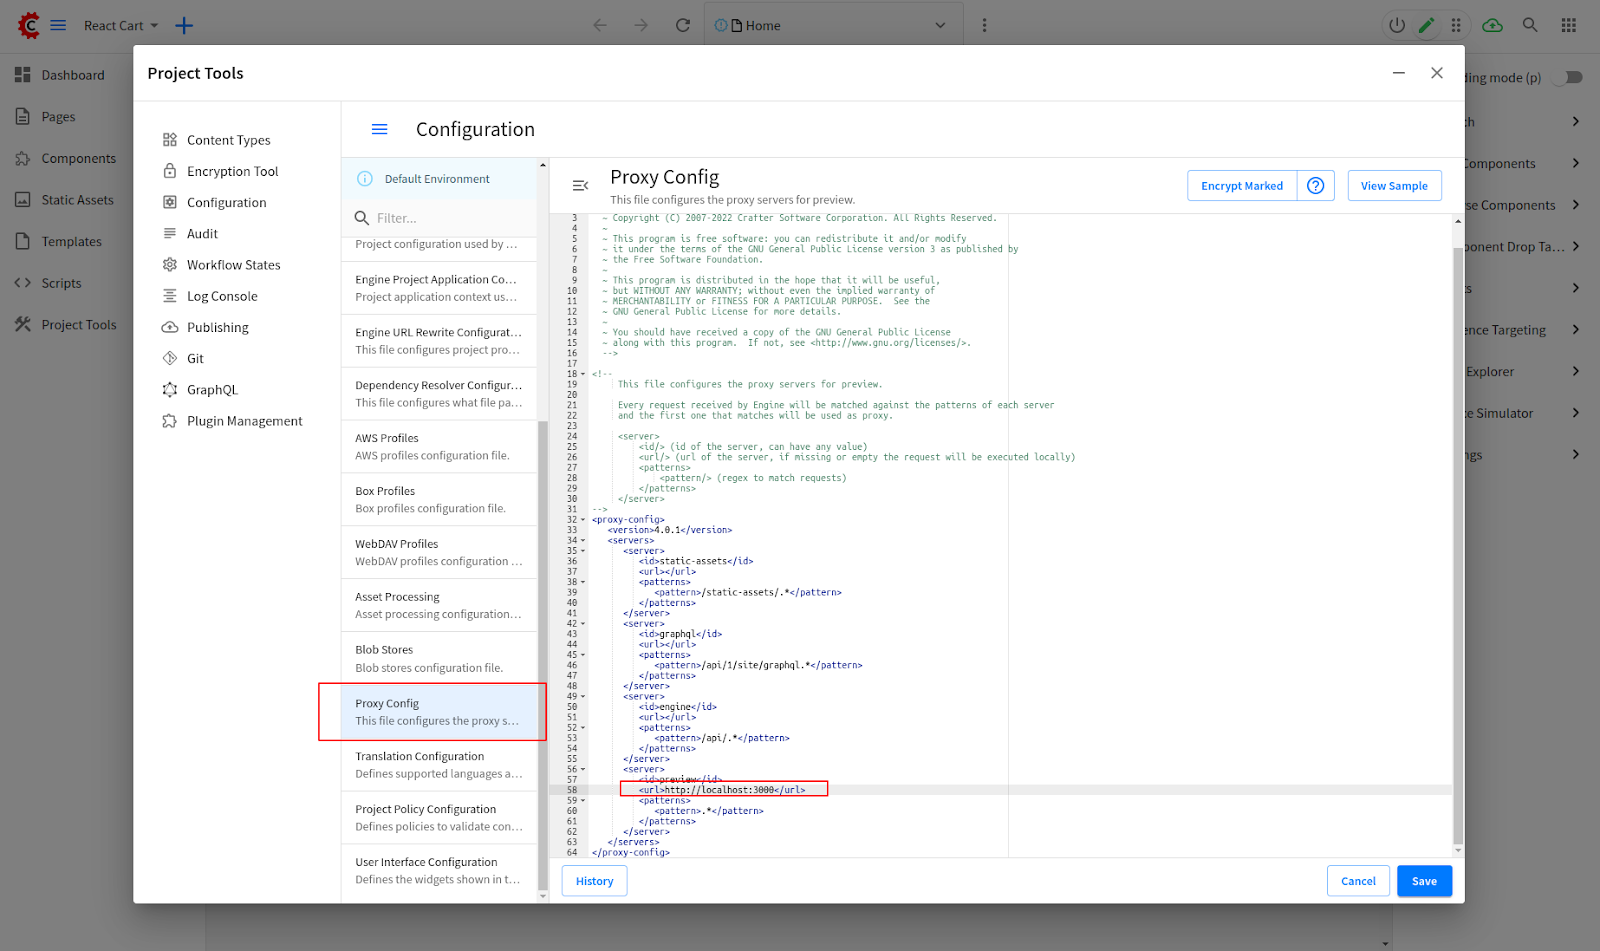Open the React Cart project dropdown
The width and height of the screenshot is (1600, 951).
(x=122, y=26)
